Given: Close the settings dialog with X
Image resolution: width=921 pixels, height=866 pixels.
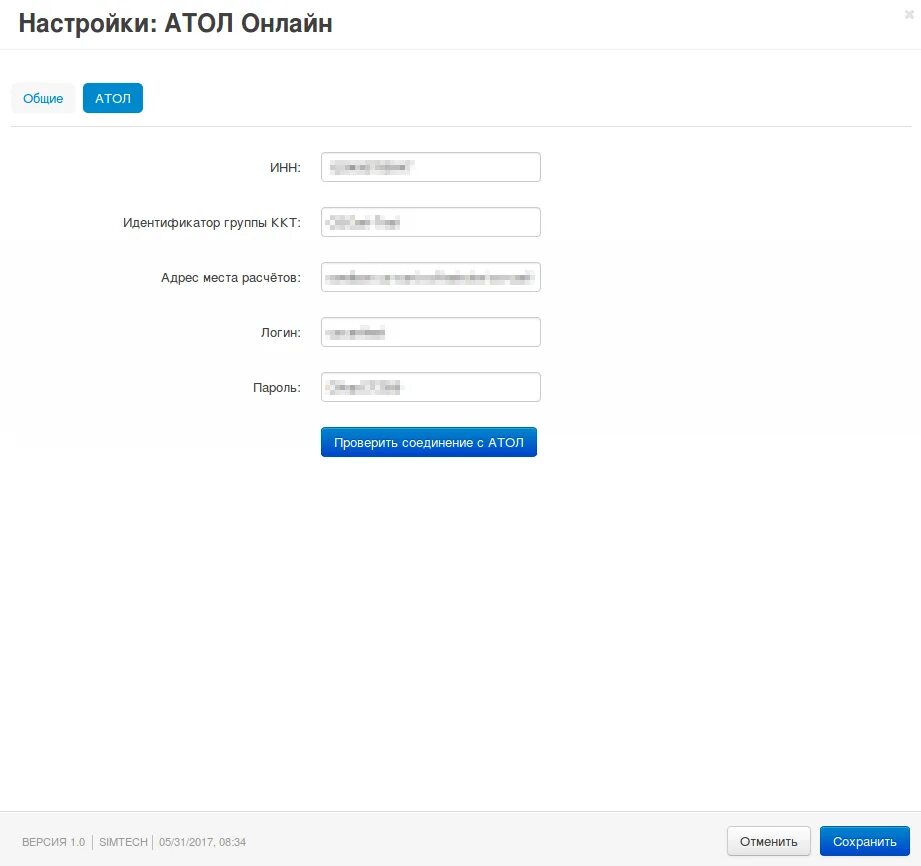Looking at the screenshot, I should click(909, 15).
